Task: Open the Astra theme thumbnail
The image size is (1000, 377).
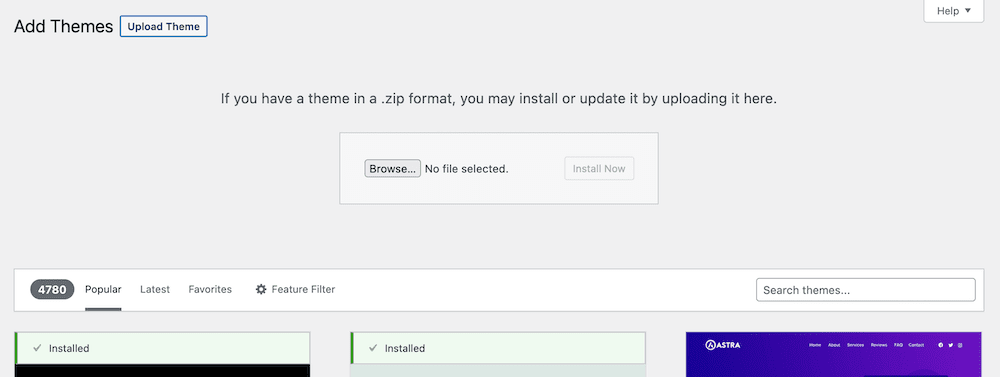Action: point(834,354)
